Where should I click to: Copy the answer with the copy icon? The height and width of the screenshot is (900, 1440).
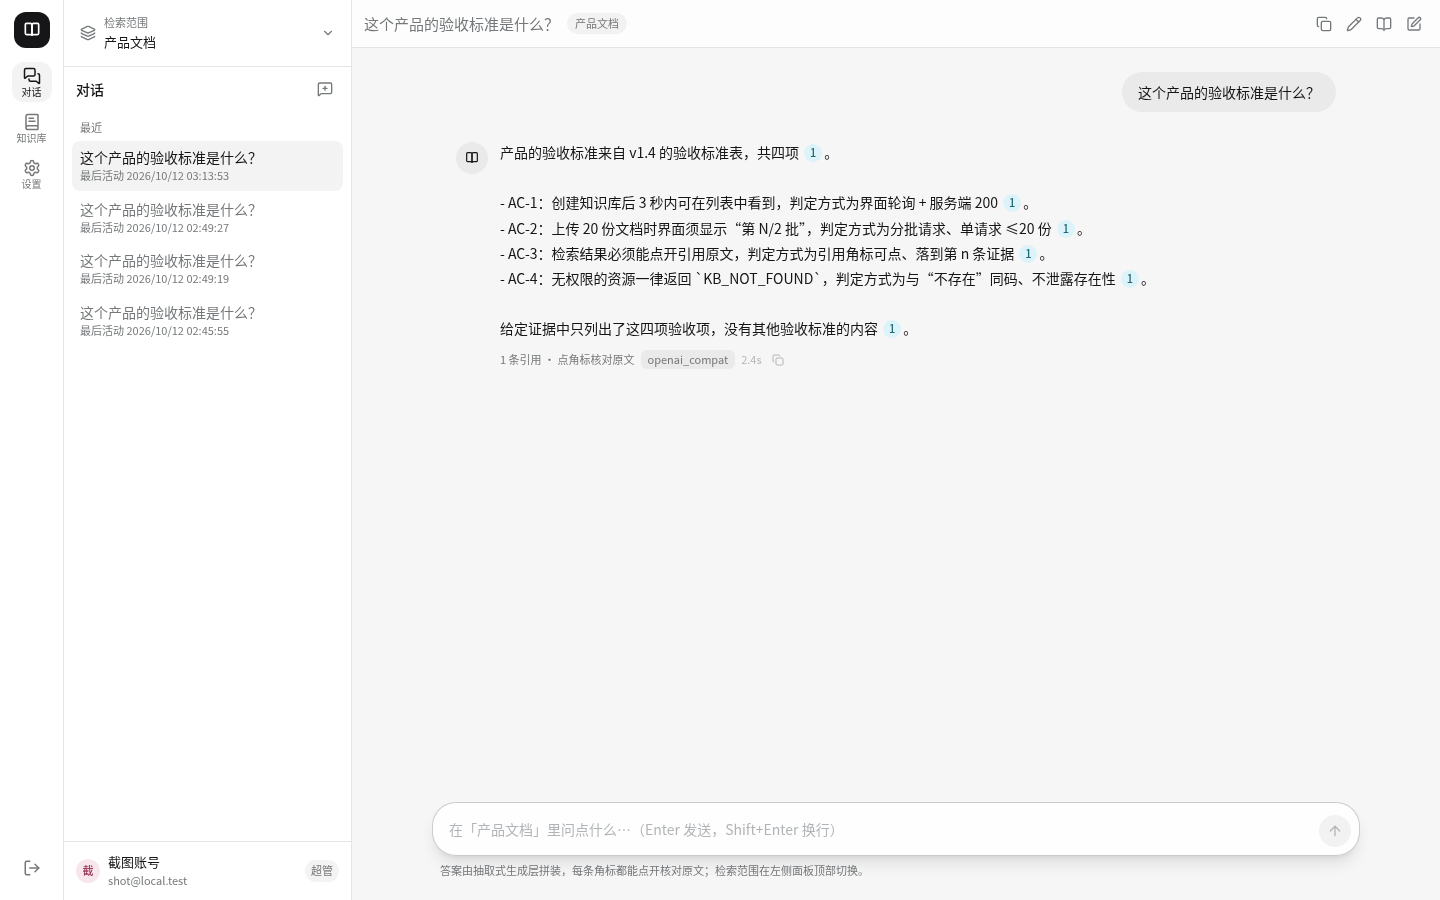click(x=778, y=360)
